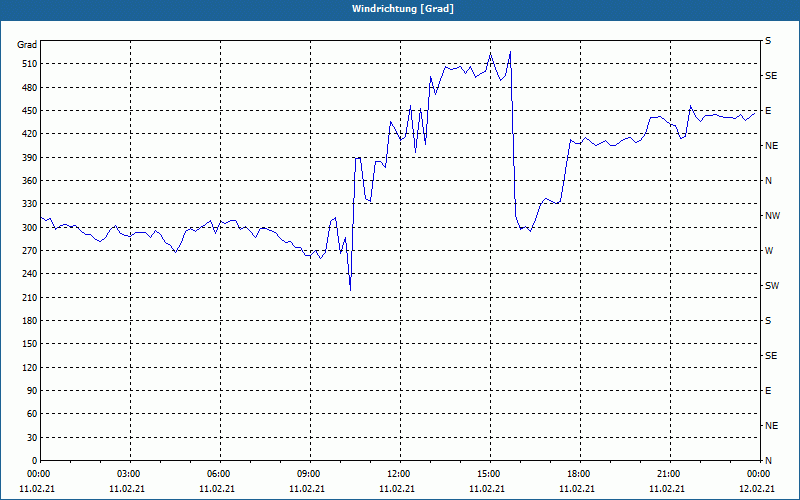The height and width of the screenshot is (500, 800).
Task: Click the 18:00 time label
Action: (577, 474)
